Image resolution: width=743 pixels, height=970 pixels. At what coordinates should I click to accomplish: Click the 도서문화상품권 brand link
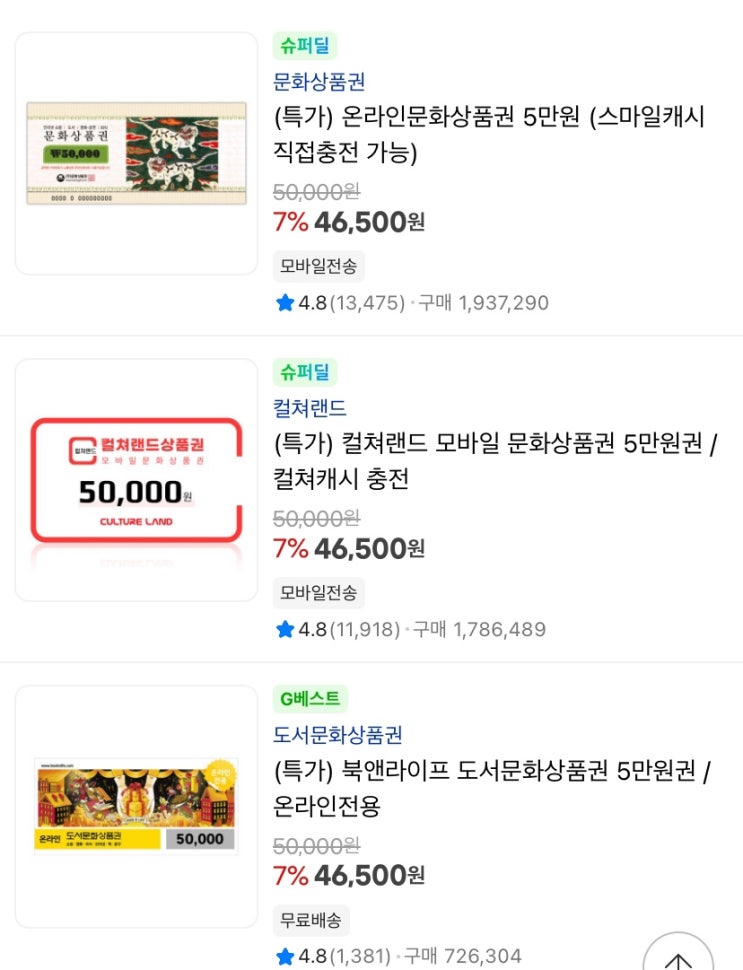point(338,735)
